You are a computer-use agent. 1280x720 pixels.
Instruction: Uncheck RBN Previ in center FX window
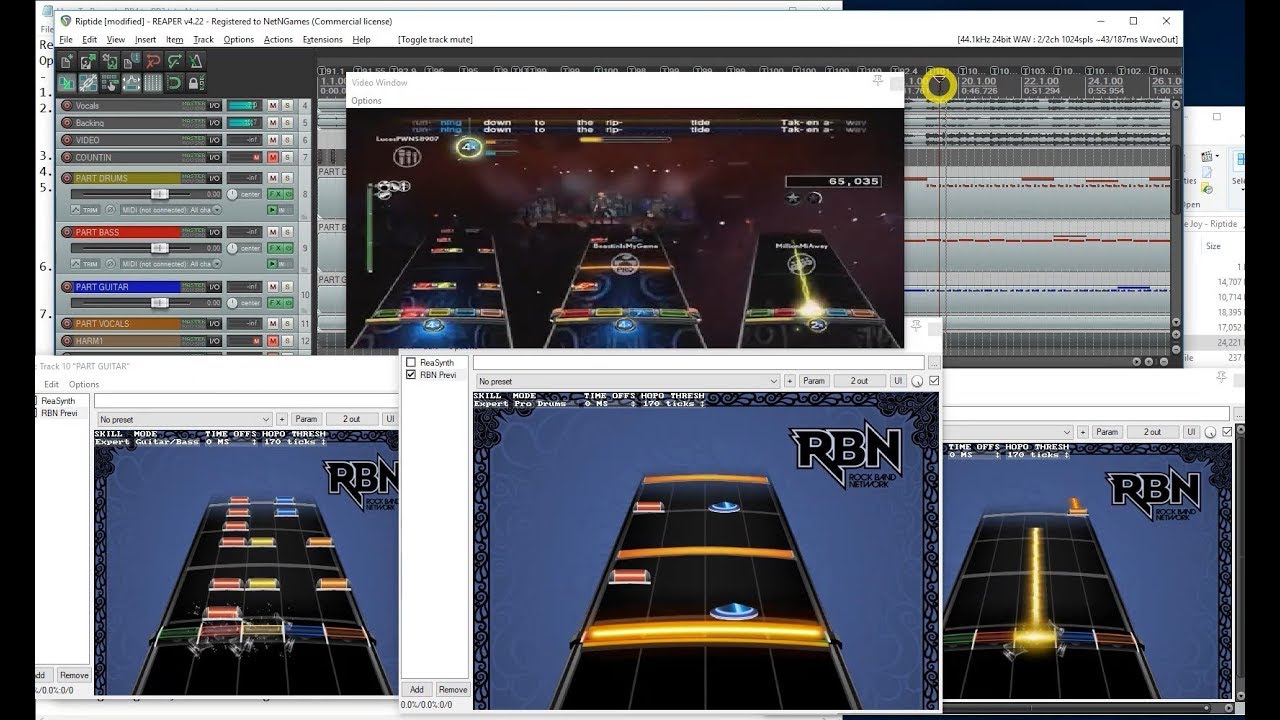pyautogui.click(x=410, y=375)
